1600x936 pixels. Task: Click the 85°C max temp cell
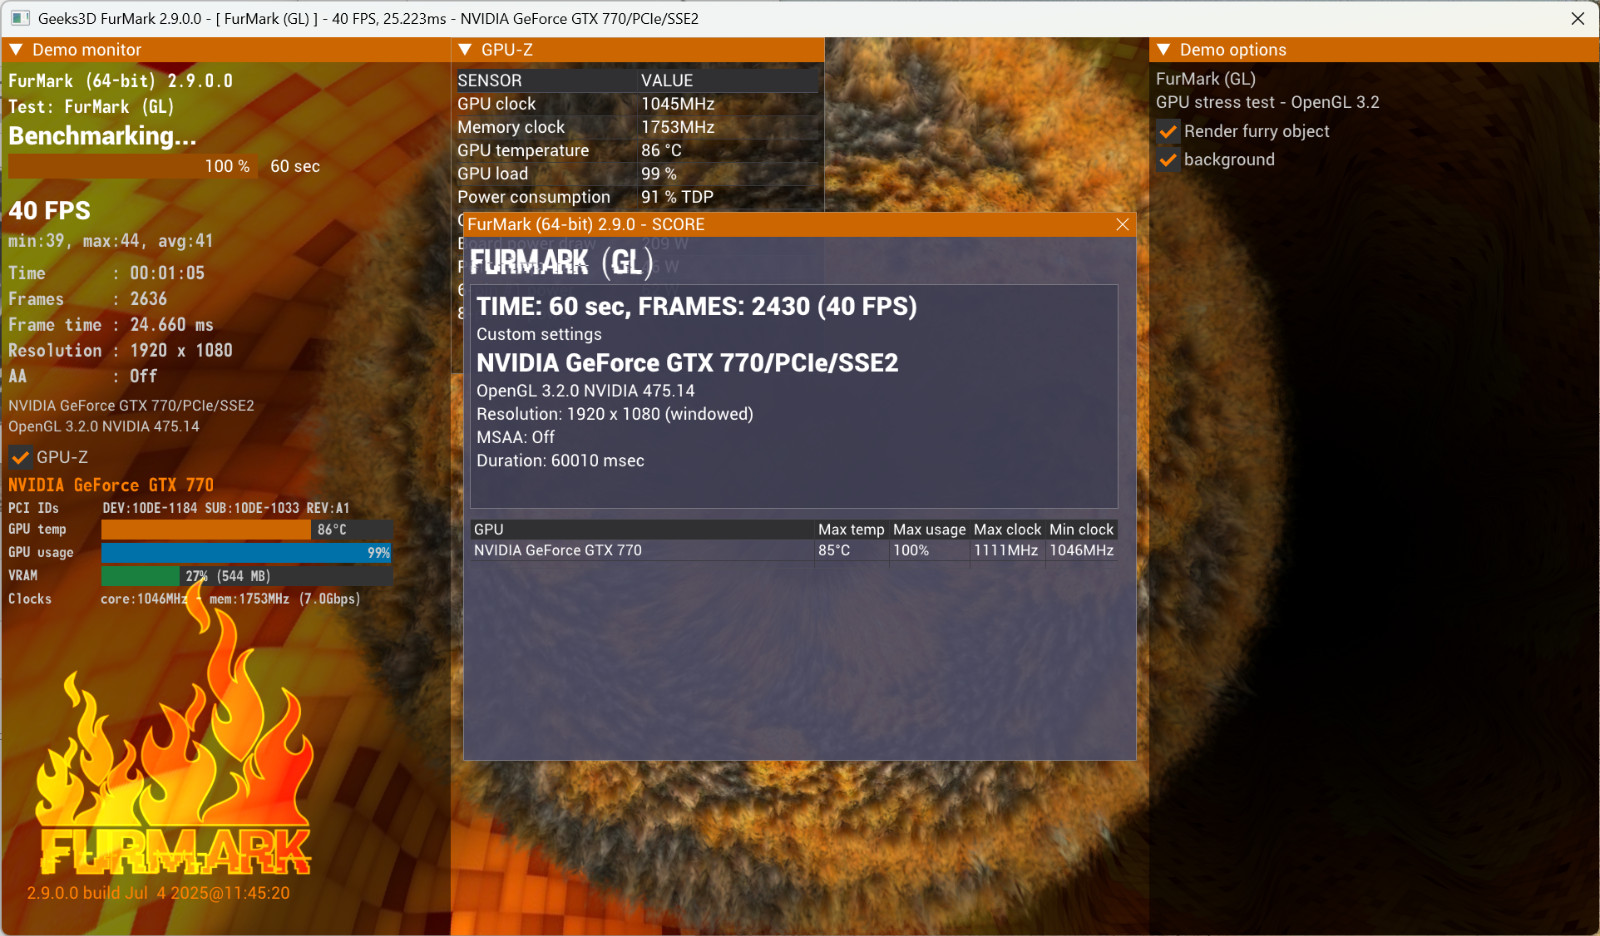834,550
